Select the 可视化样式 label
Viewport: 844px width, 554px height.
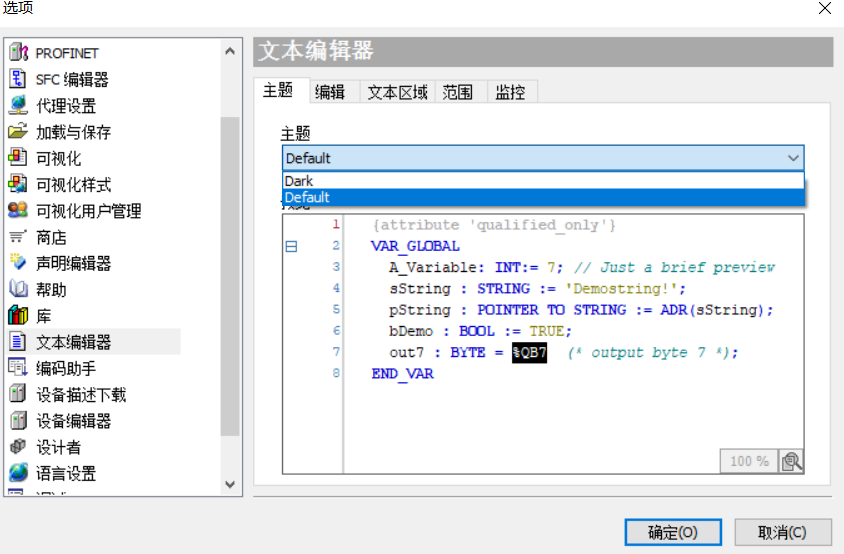tap(74, 185)
